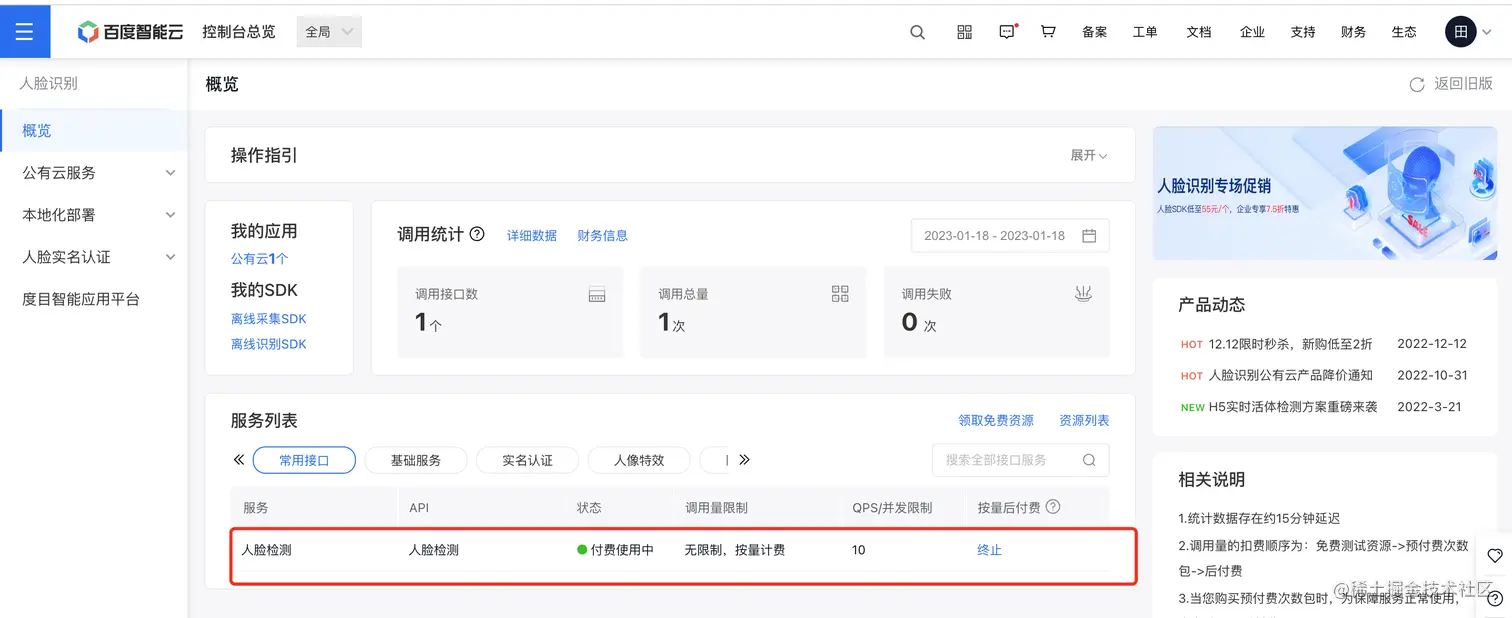
Task: Click 控制台总览 in the header
Action: tap(238, 32)
